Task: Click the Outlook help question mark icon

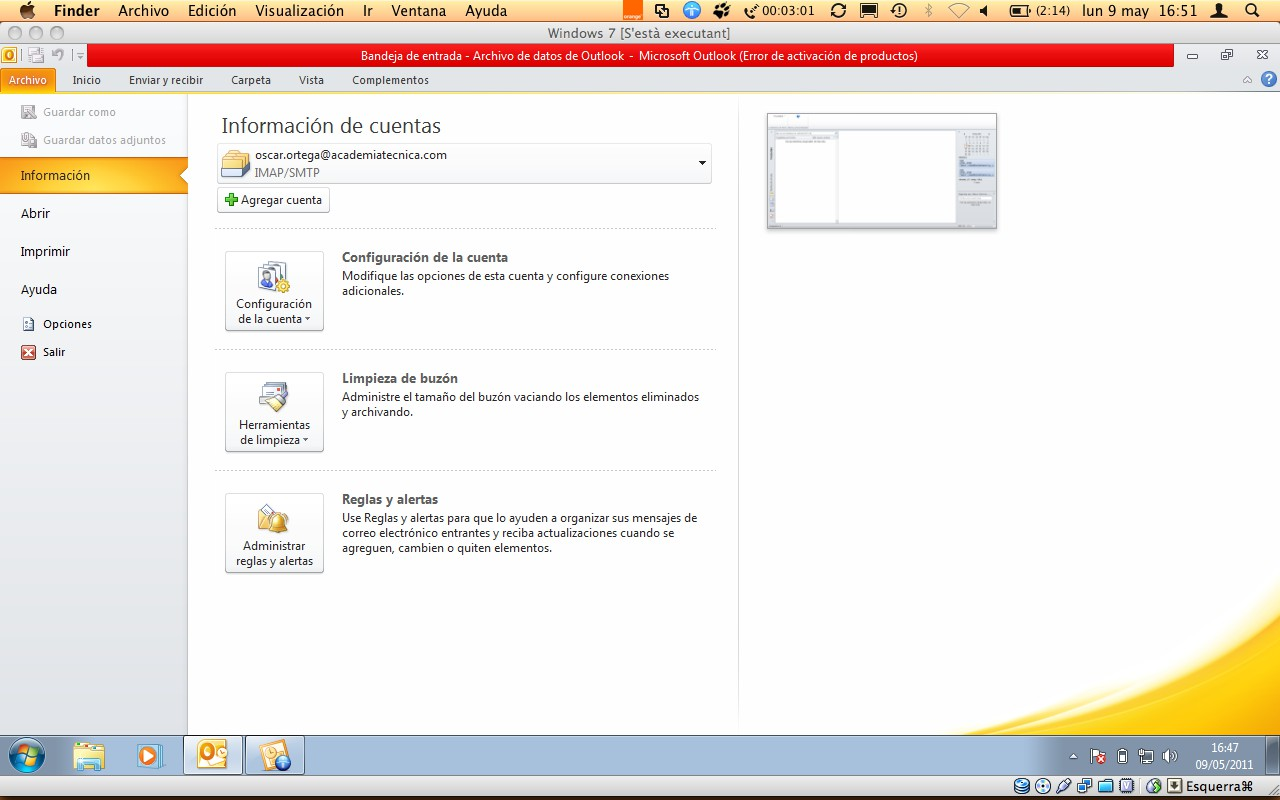Action: (x=1268, y=80)
